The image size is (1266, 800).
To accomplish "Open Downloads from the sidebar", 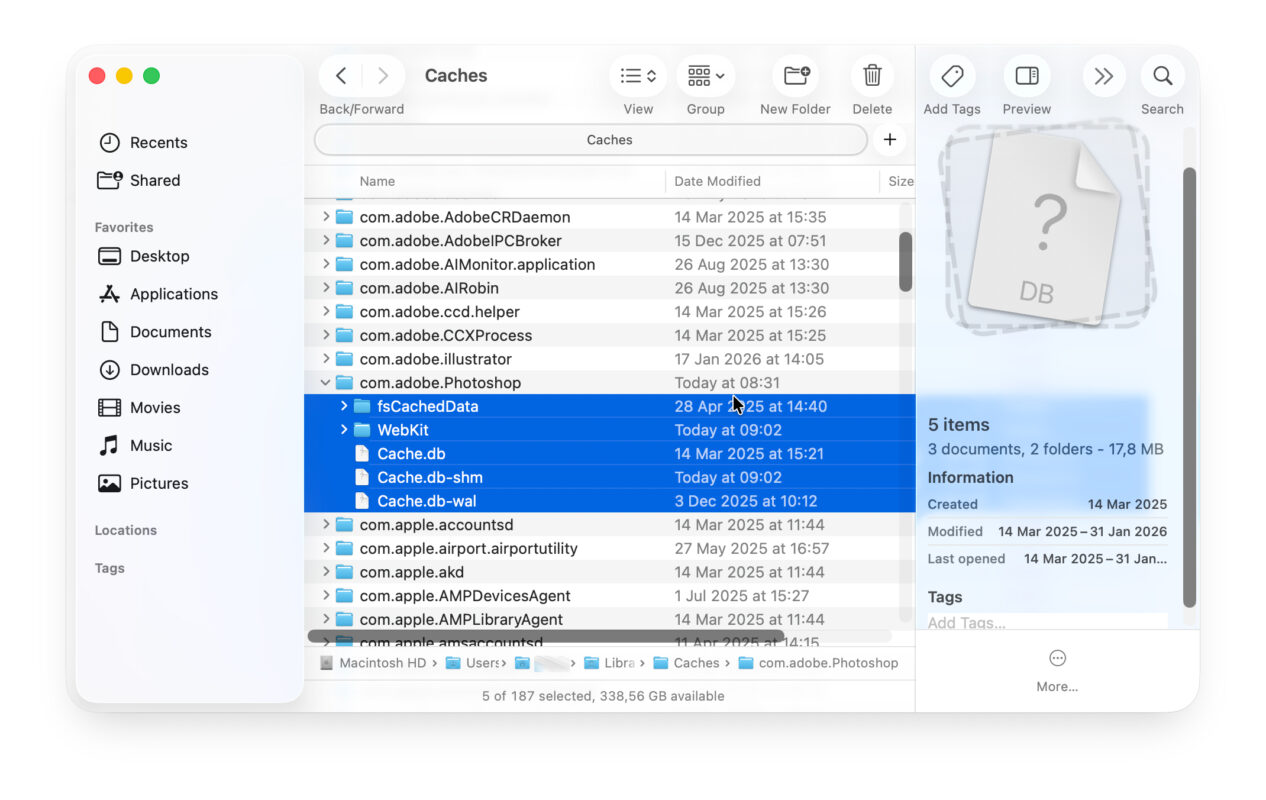I will tap(166, 369).
